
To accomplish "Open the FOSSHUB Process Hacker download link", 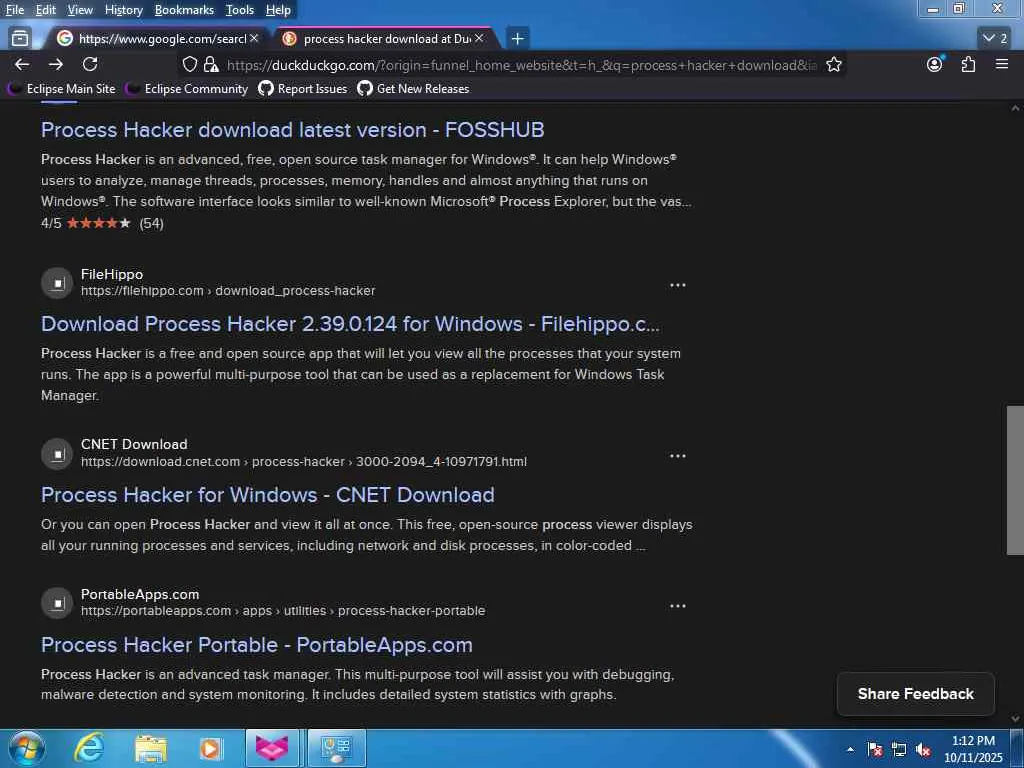I will pos(293,130).
